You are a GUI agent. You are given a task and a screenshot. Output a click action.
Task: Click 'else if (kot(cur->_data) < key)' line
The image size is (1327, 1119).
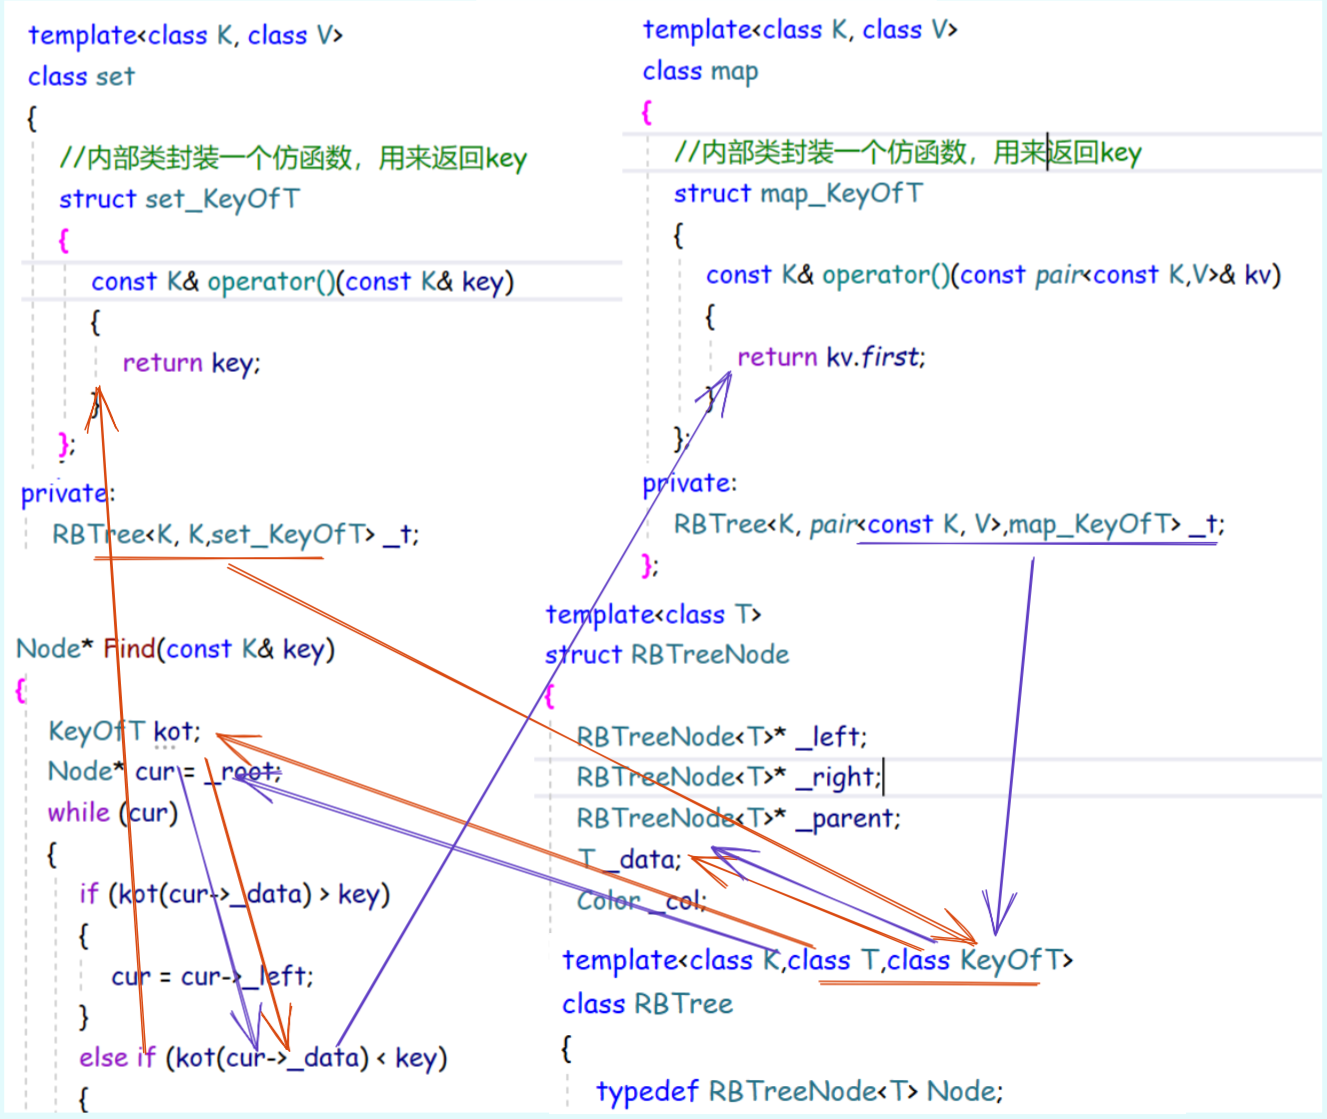pos(263,1057)
